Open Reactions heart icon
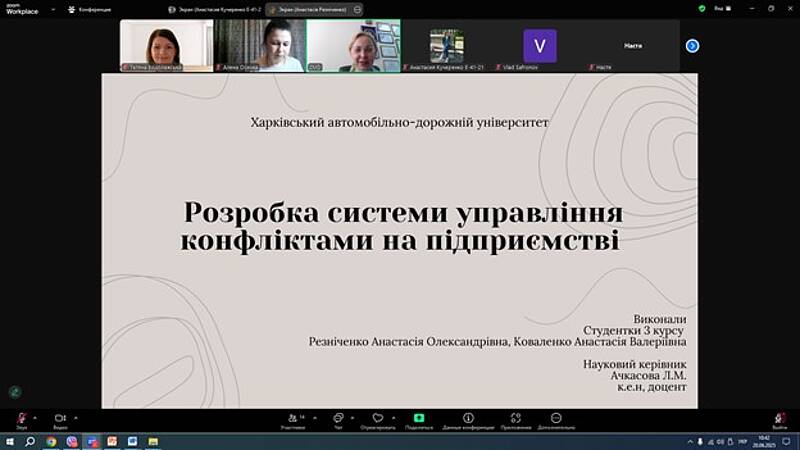800x450 pixels. pos(378,420)
